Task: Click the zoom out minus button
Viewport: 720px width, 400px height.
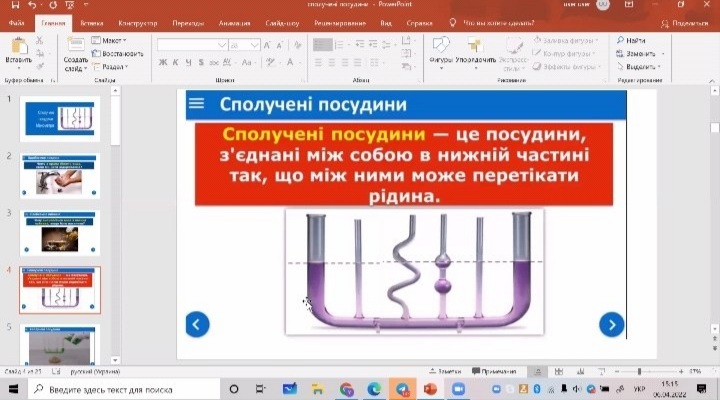Action: (x=617, y=371)
